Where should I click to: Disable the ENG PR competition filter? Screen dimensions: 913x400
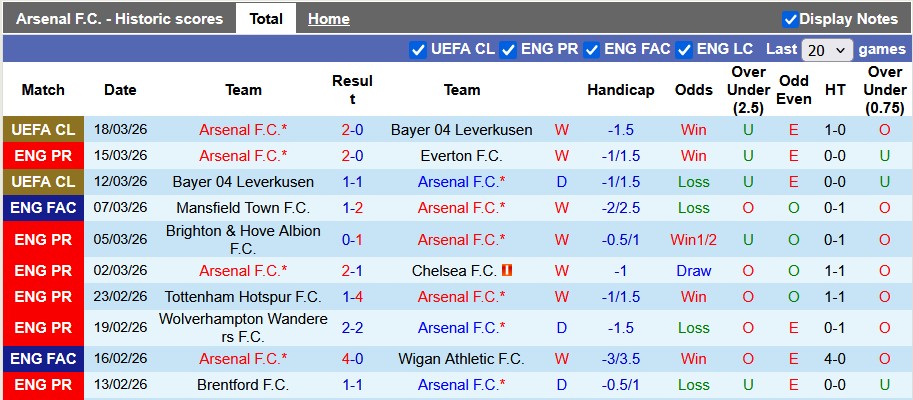click(508, 49)
